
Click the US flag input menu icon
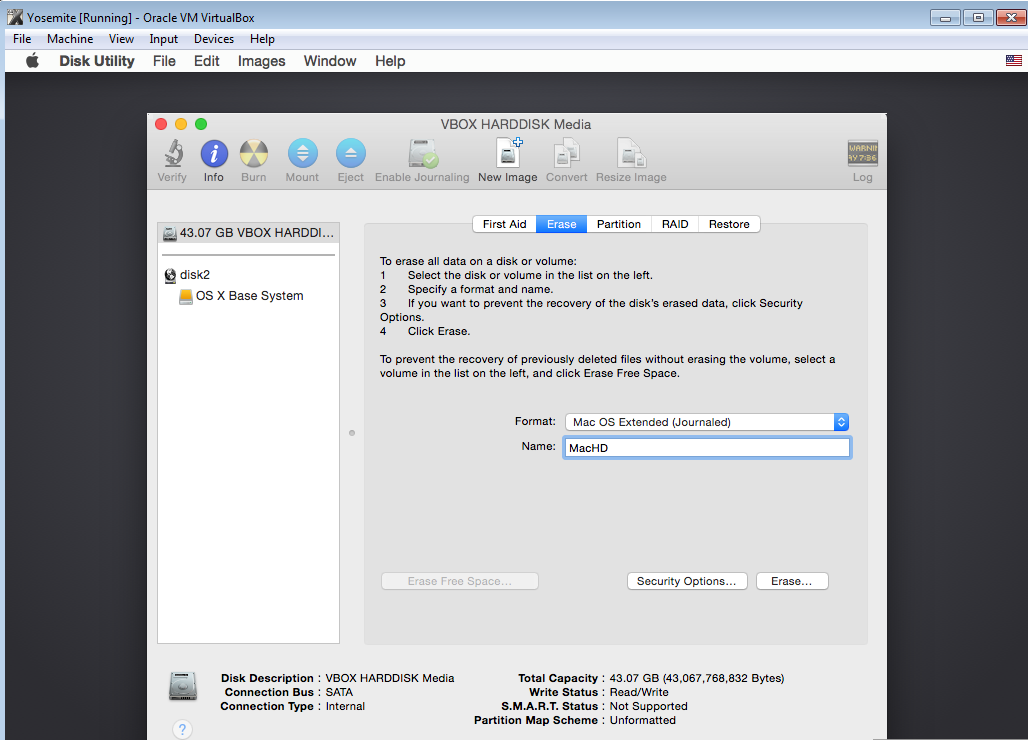tap(1014, 60)
